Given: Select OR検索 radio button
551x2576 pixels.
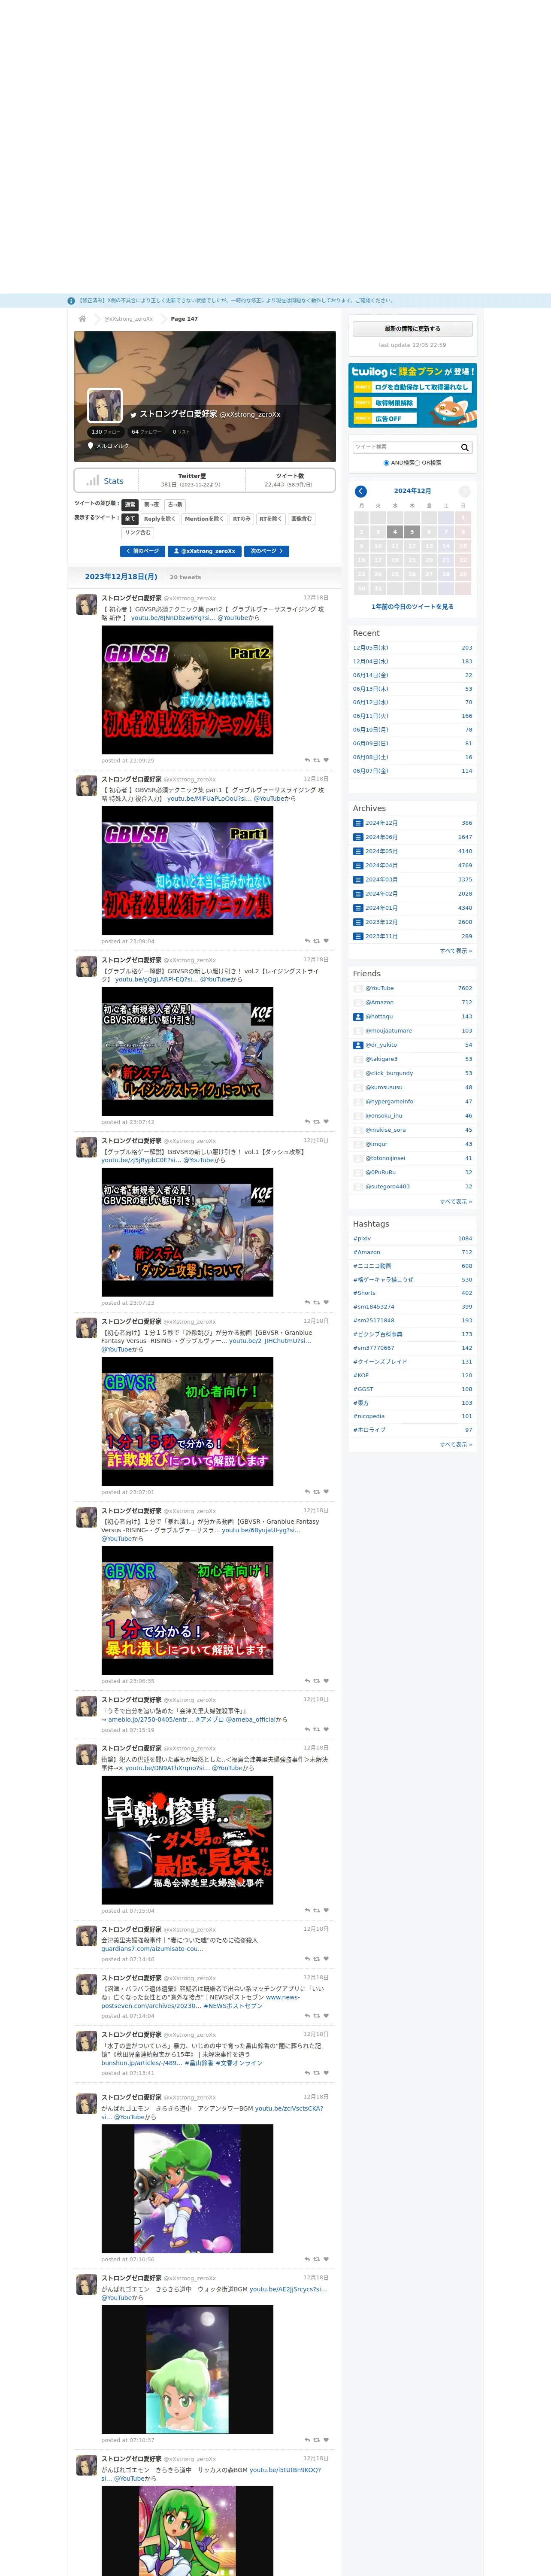Looking at the screenshot, I should (x=417, y=463).
